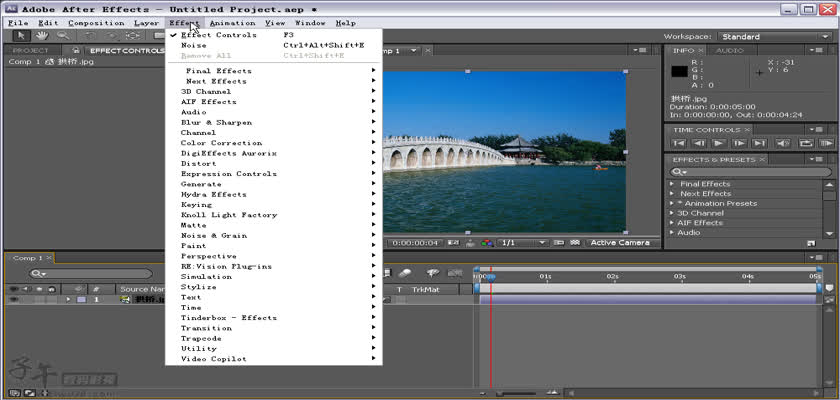The width and height of the screenshot is (840, 400).
Task: Click new animation preset icon below effects list
Action: (x=811, y=243)
